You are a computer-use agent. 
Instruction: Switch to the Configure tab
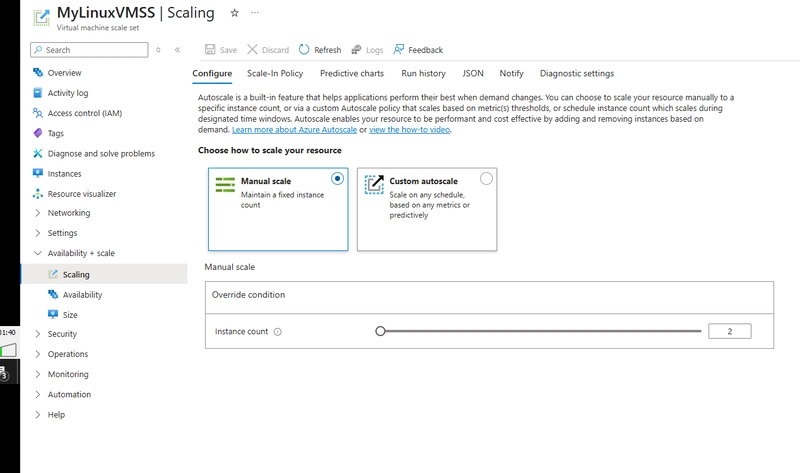[x=212, y=73]
